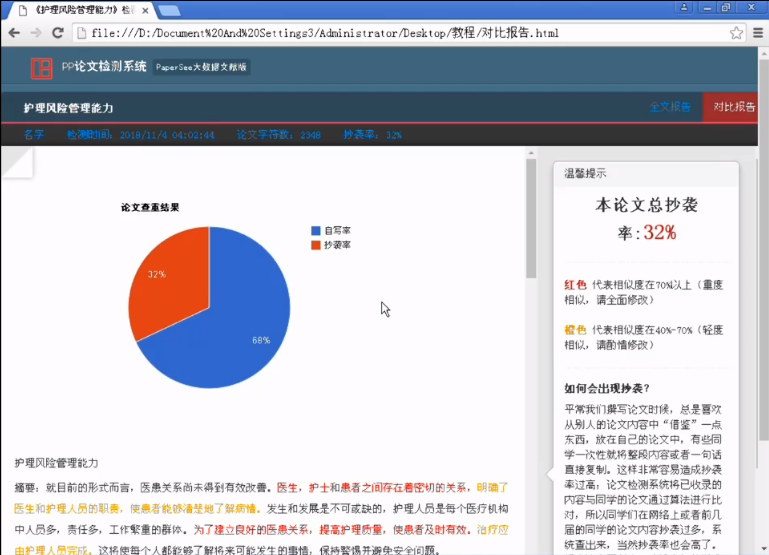The image size is (769, 555).
Task: Click the page scrollbar up arrow
Action: pos(764,52)
